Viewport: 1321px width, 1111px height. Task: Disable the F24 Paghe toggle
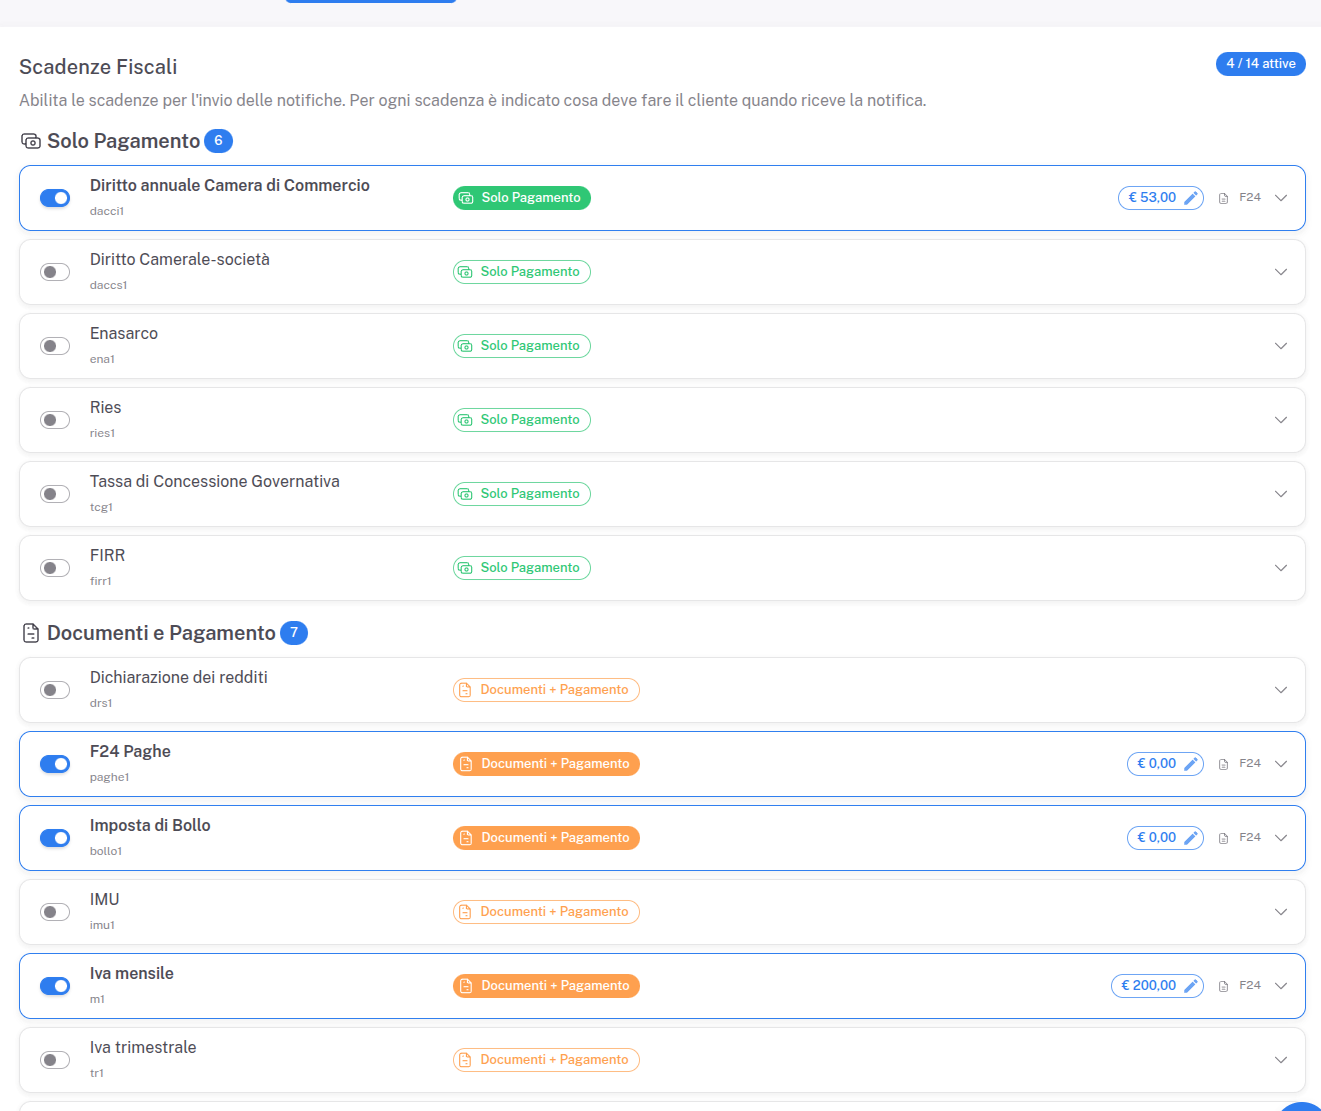pos(54,763)
